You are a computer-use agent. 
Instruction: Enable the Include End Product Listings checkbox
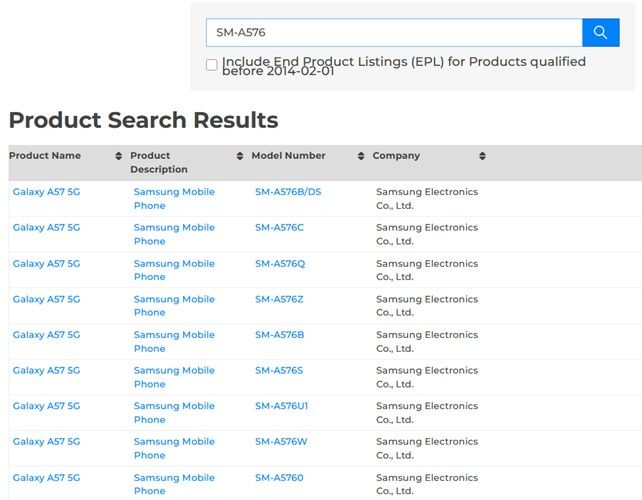point(212,65)
